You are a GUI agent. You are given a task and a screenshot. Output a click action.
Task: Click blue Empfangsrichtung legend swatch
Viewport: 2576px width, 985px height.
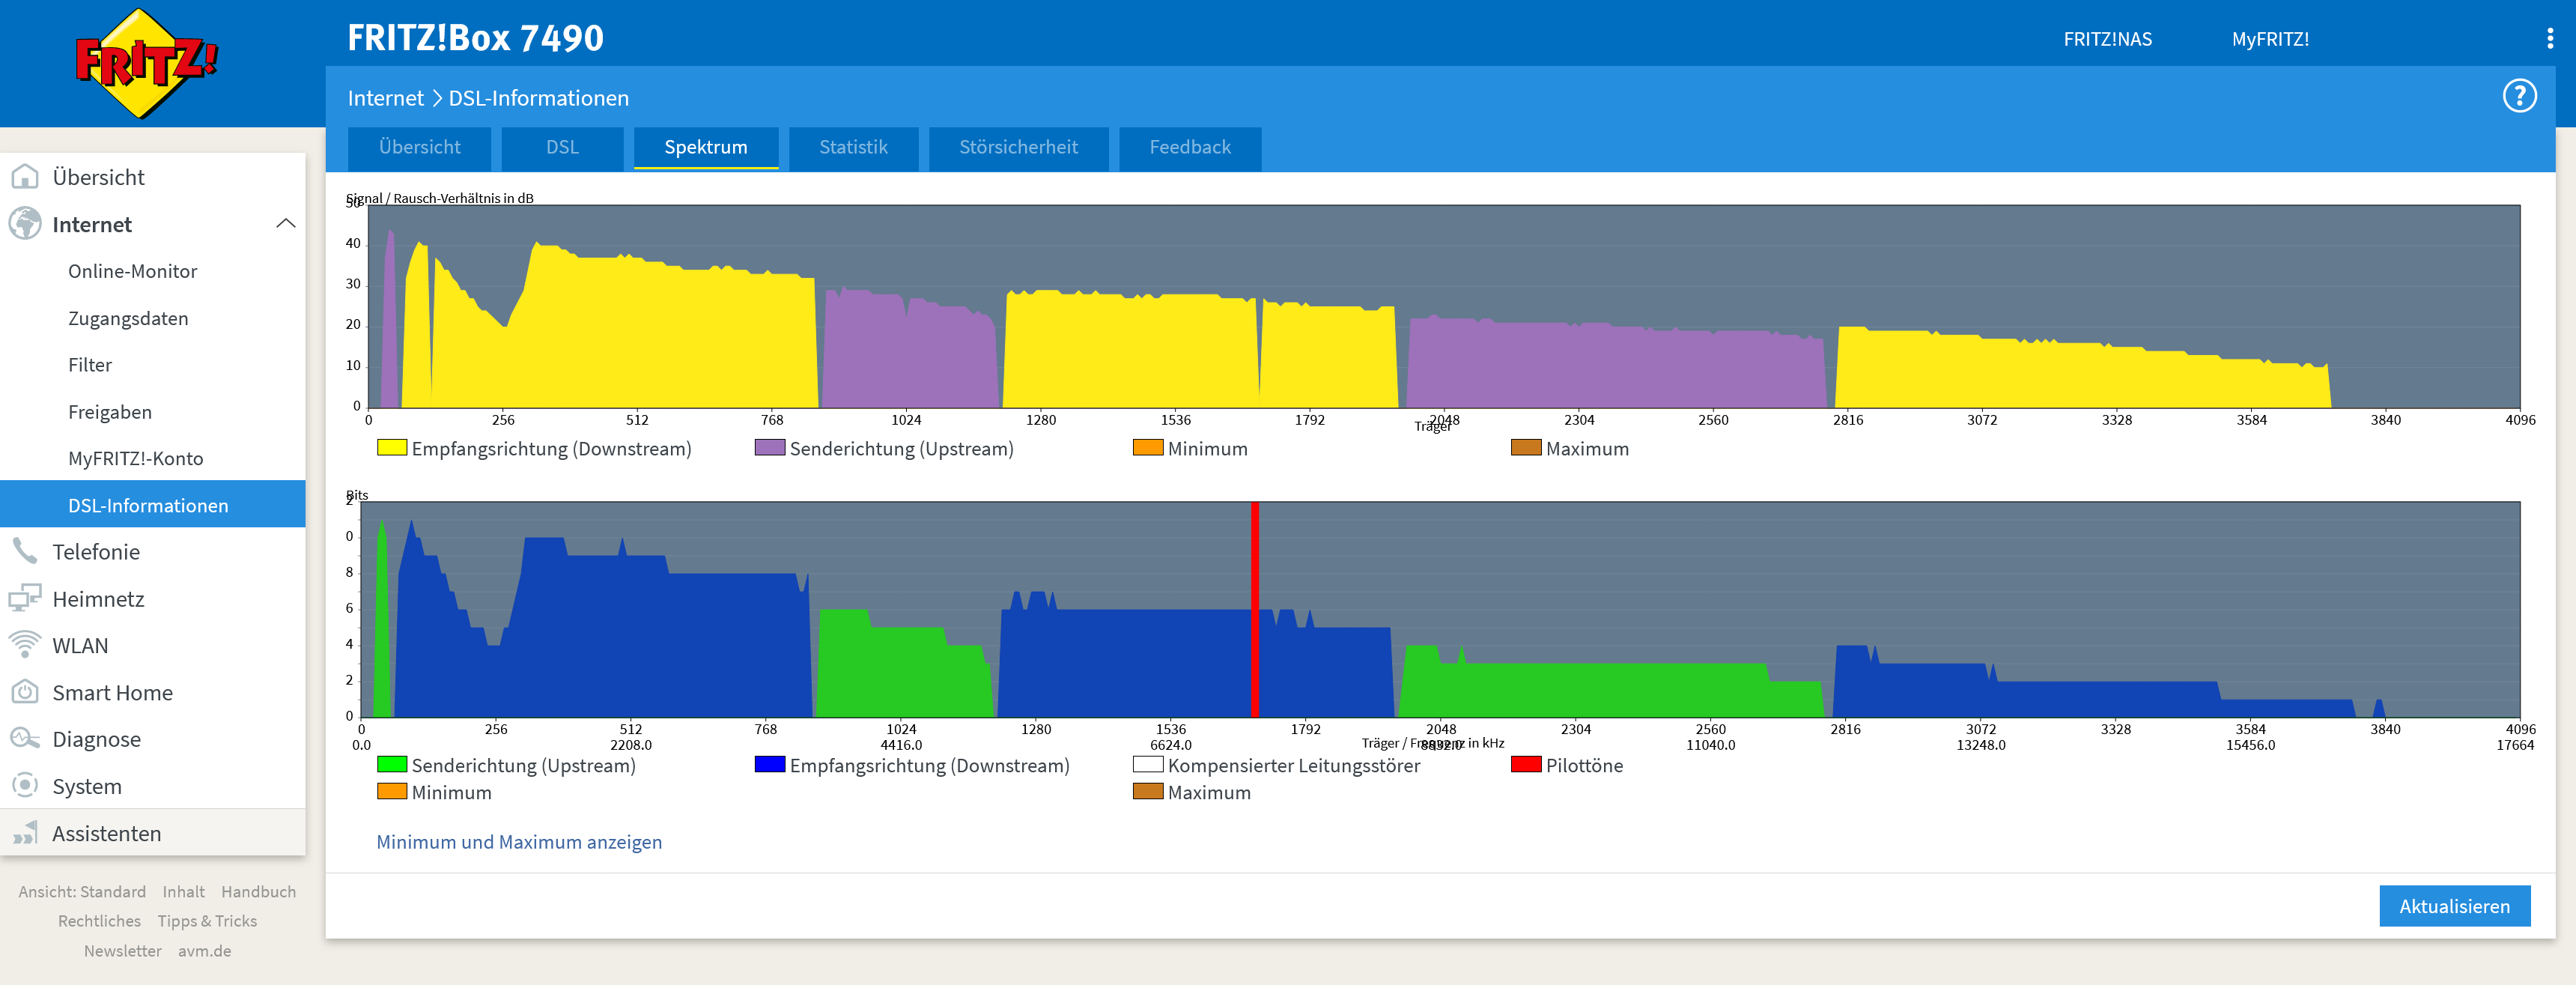[769, 764]
